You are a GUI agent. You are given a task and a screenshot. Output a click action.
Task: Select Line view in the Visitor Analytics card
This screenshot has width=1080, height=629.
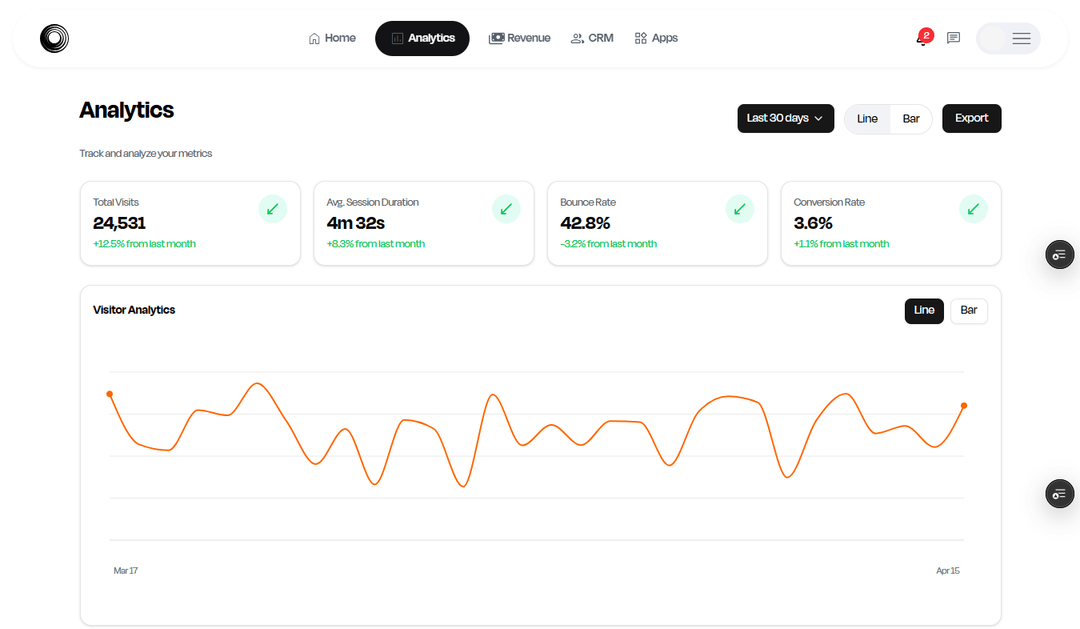924,310
